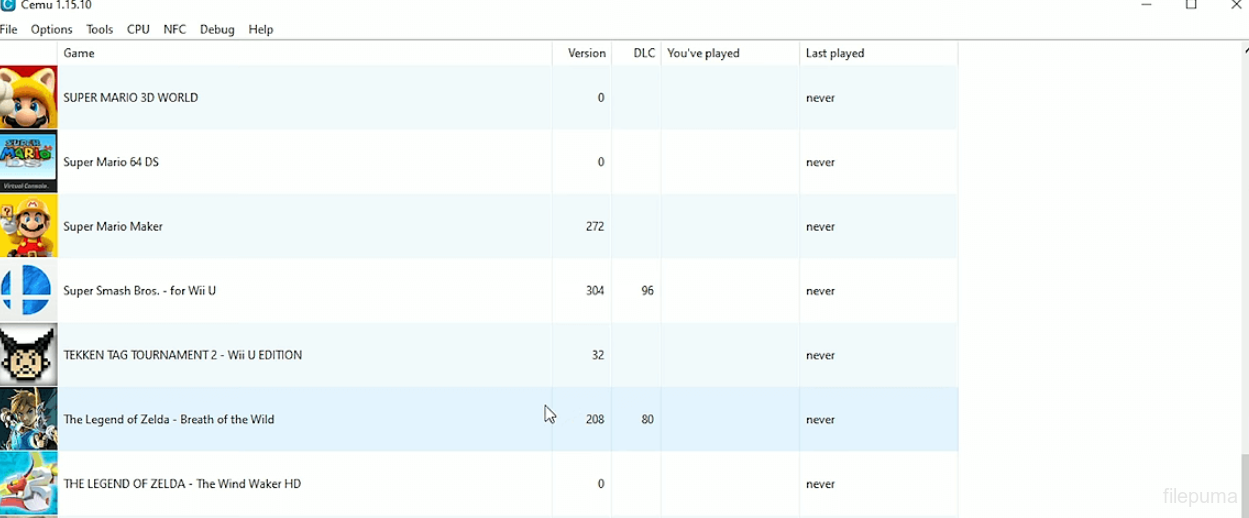Select the Super Mario 64 DS title
The image size is (1249, 518).
[111, 162]
